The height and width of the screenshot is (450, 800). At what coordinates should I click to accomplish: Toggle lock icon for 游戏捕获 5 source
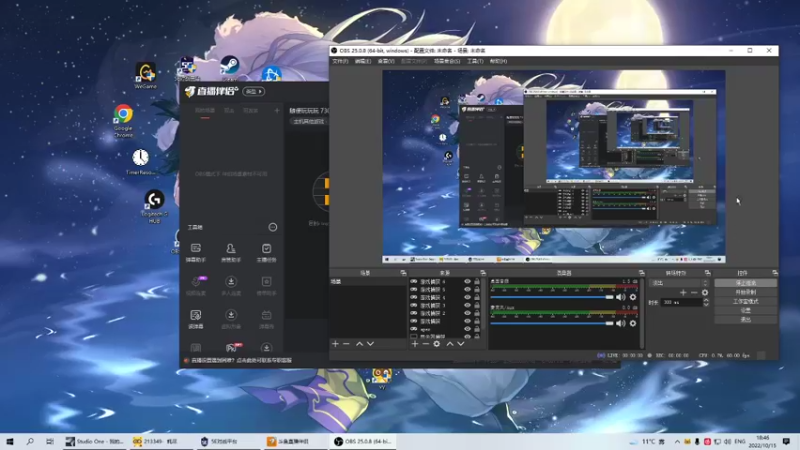[x=477, y=289]
